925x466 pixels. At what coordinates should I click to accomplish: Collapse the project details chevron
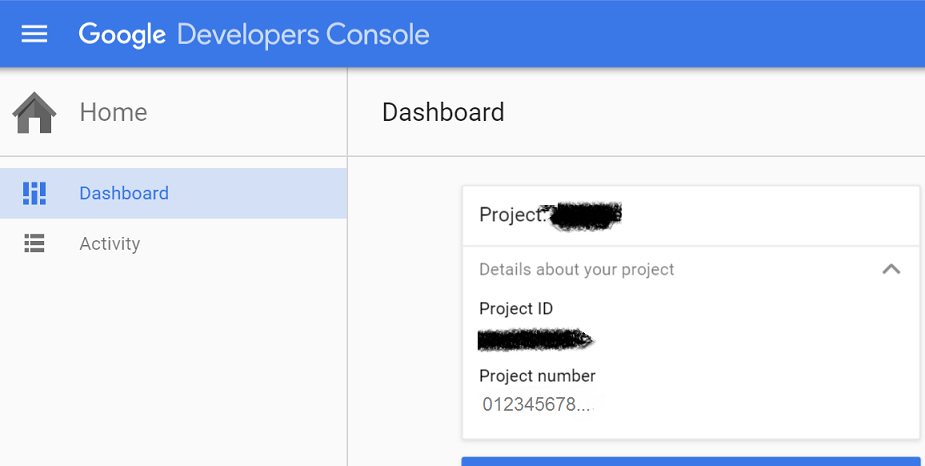pos(891,269)
